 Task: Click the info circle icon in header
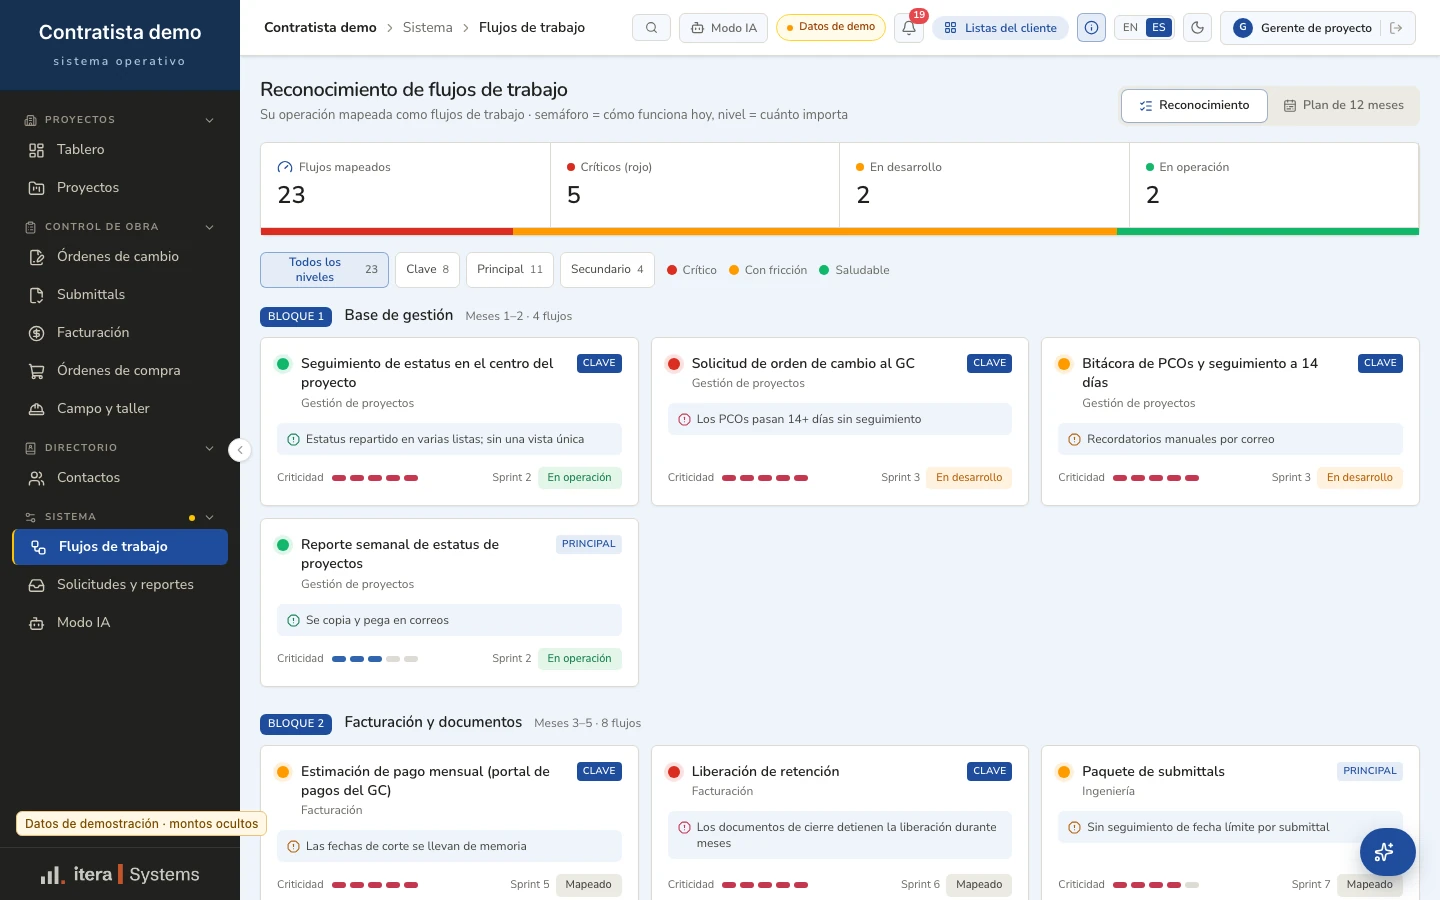click(x=1092, y=28)
